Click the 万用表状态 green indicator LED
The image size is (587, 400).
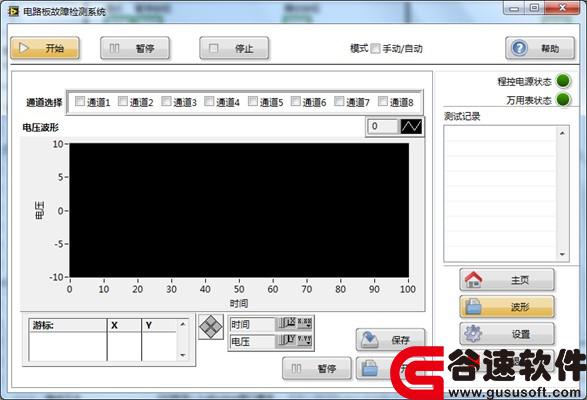tap(563, 100)
